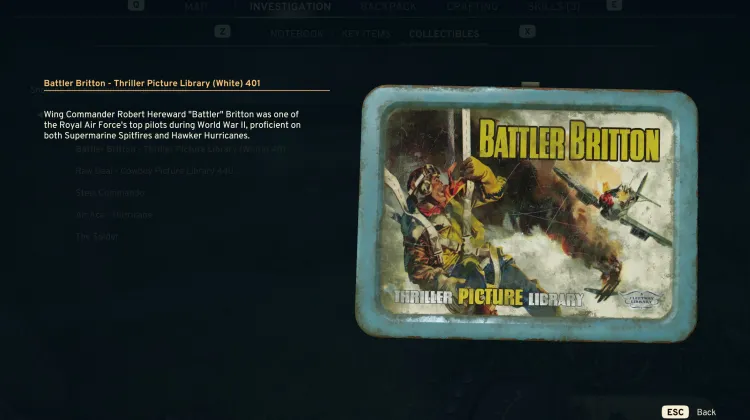The height and width of the screenshot is (420, 750).
Task: Click the C key icon beside Collectibles
Action: (x=527, y=32)
